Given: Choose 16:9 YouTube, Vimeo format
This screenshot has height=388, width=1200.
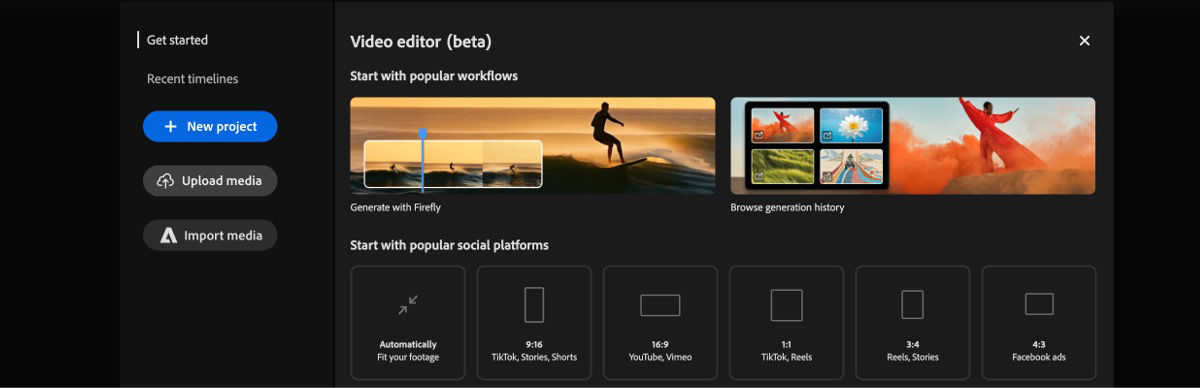Looking at the screenshot, I should point(660,322).
